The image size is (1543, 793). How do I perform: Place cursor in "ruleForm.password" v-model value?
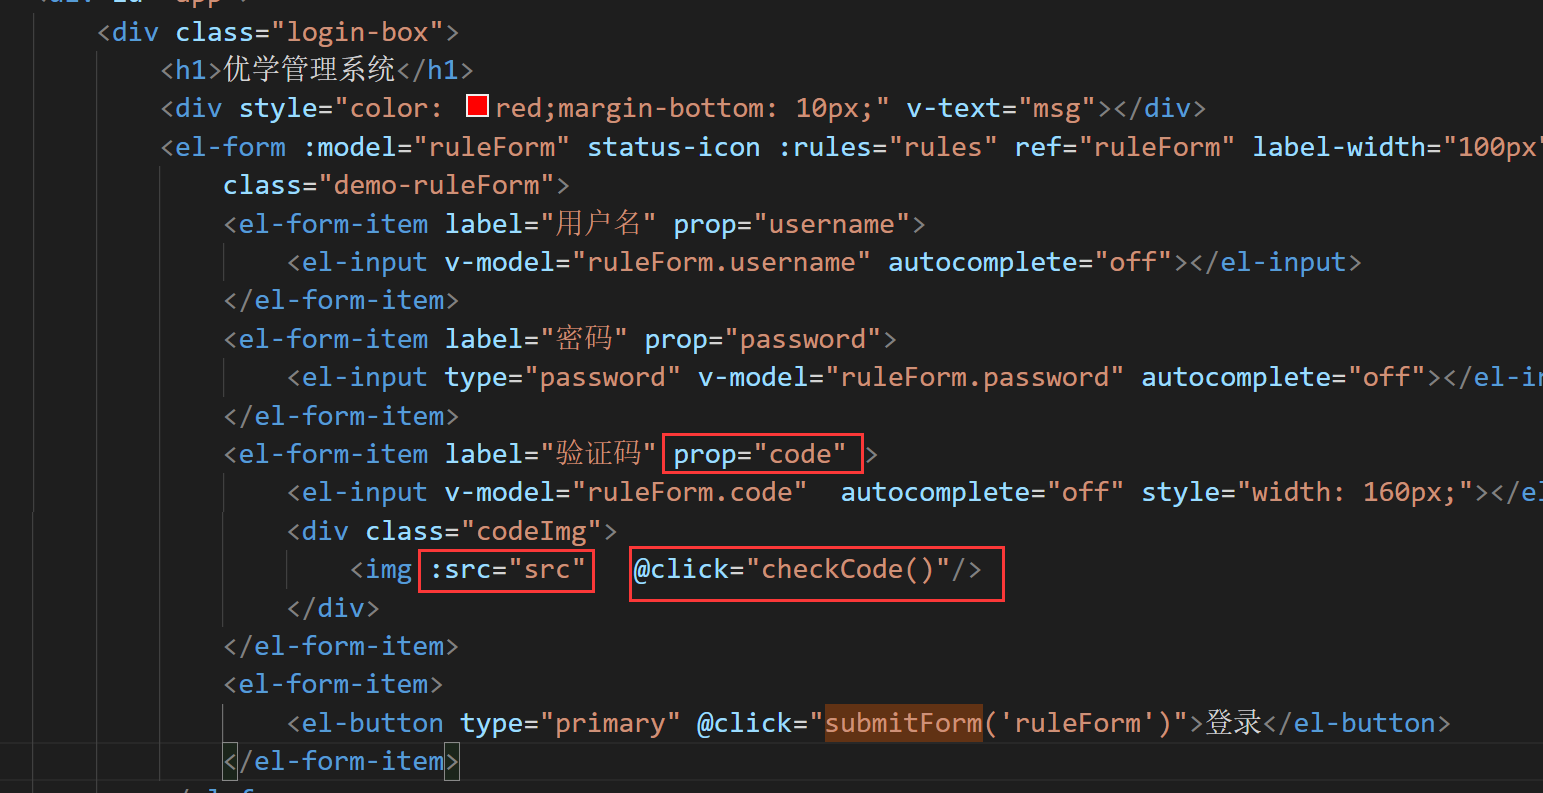(x=975, y=377)
